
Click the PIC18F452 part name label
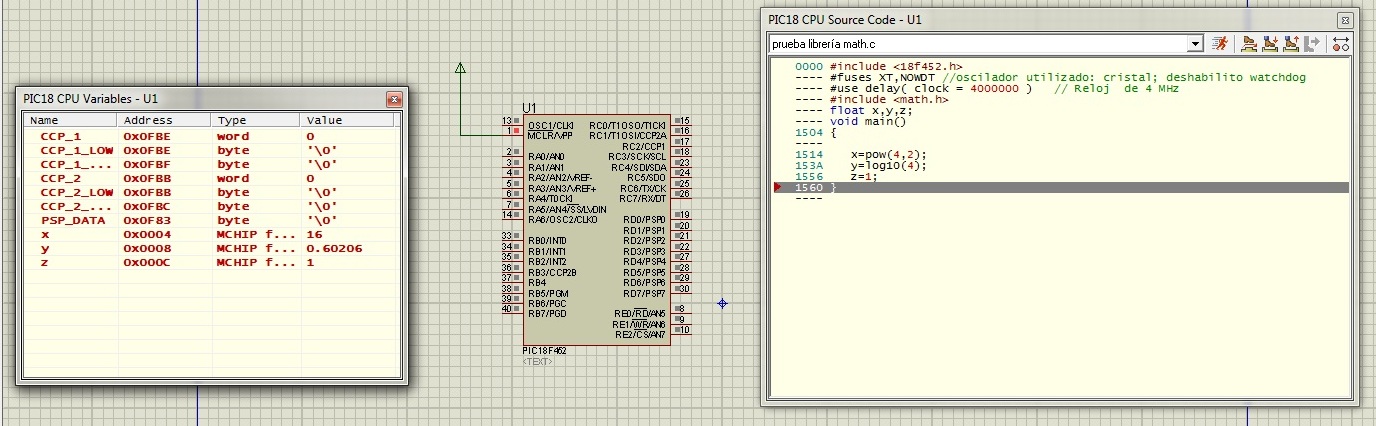point(545,351)
